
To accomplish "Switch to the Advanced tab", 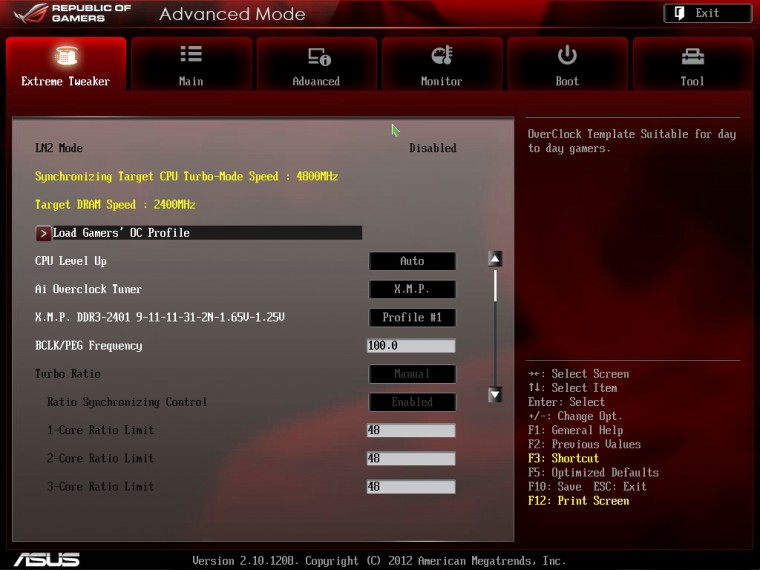I will [317, 63].
